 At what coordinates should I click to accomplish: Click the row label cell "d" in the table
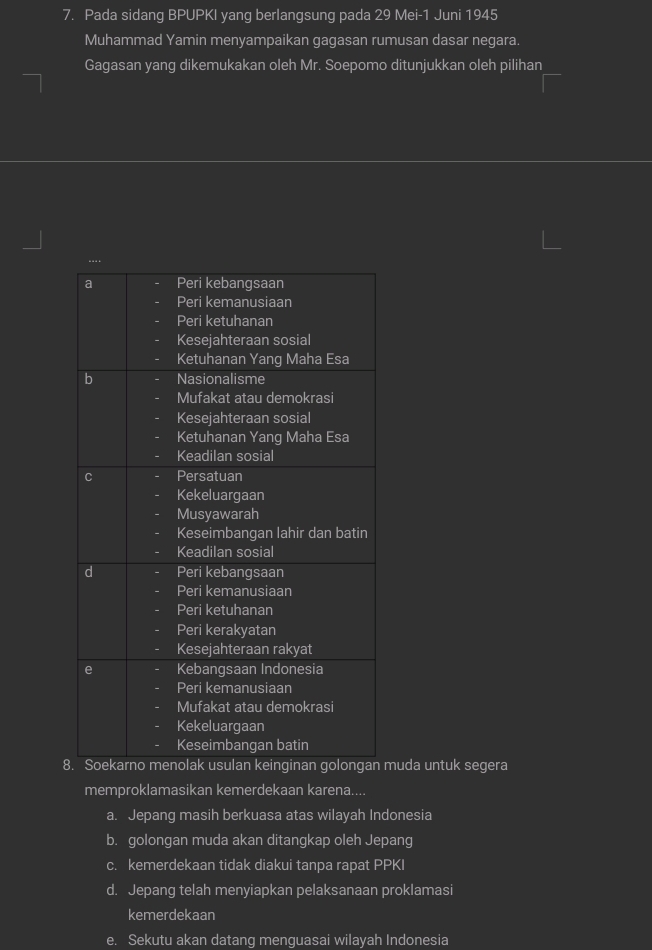click(102, 611)
